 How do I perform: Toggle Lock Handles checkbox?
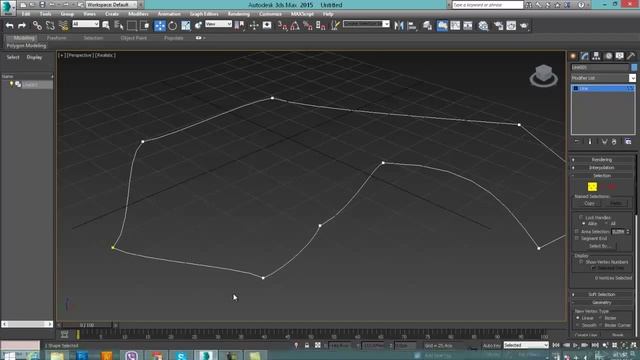point(581,218)
